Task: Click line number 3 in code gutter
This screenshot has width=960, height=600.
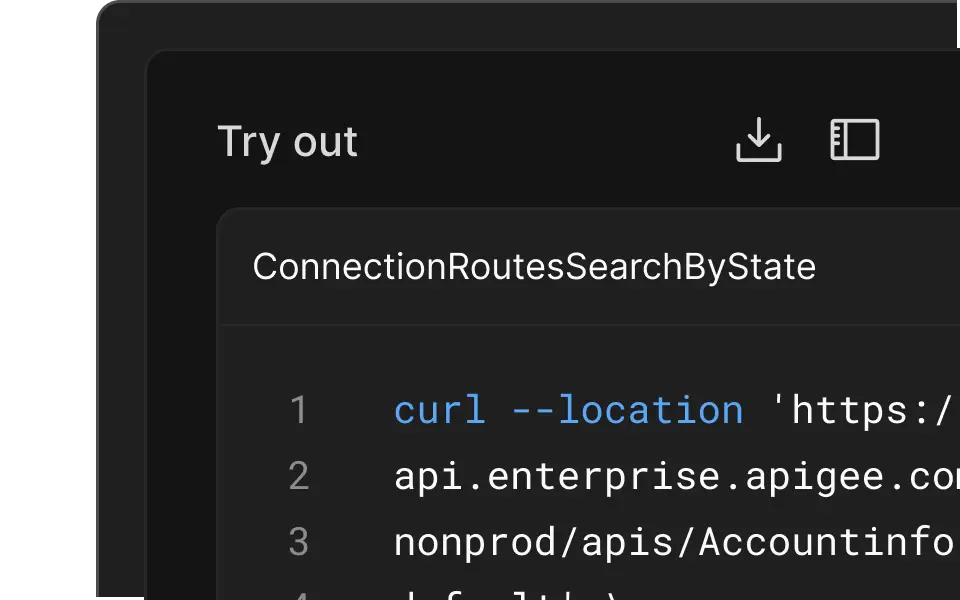Action: click(299, 542)
